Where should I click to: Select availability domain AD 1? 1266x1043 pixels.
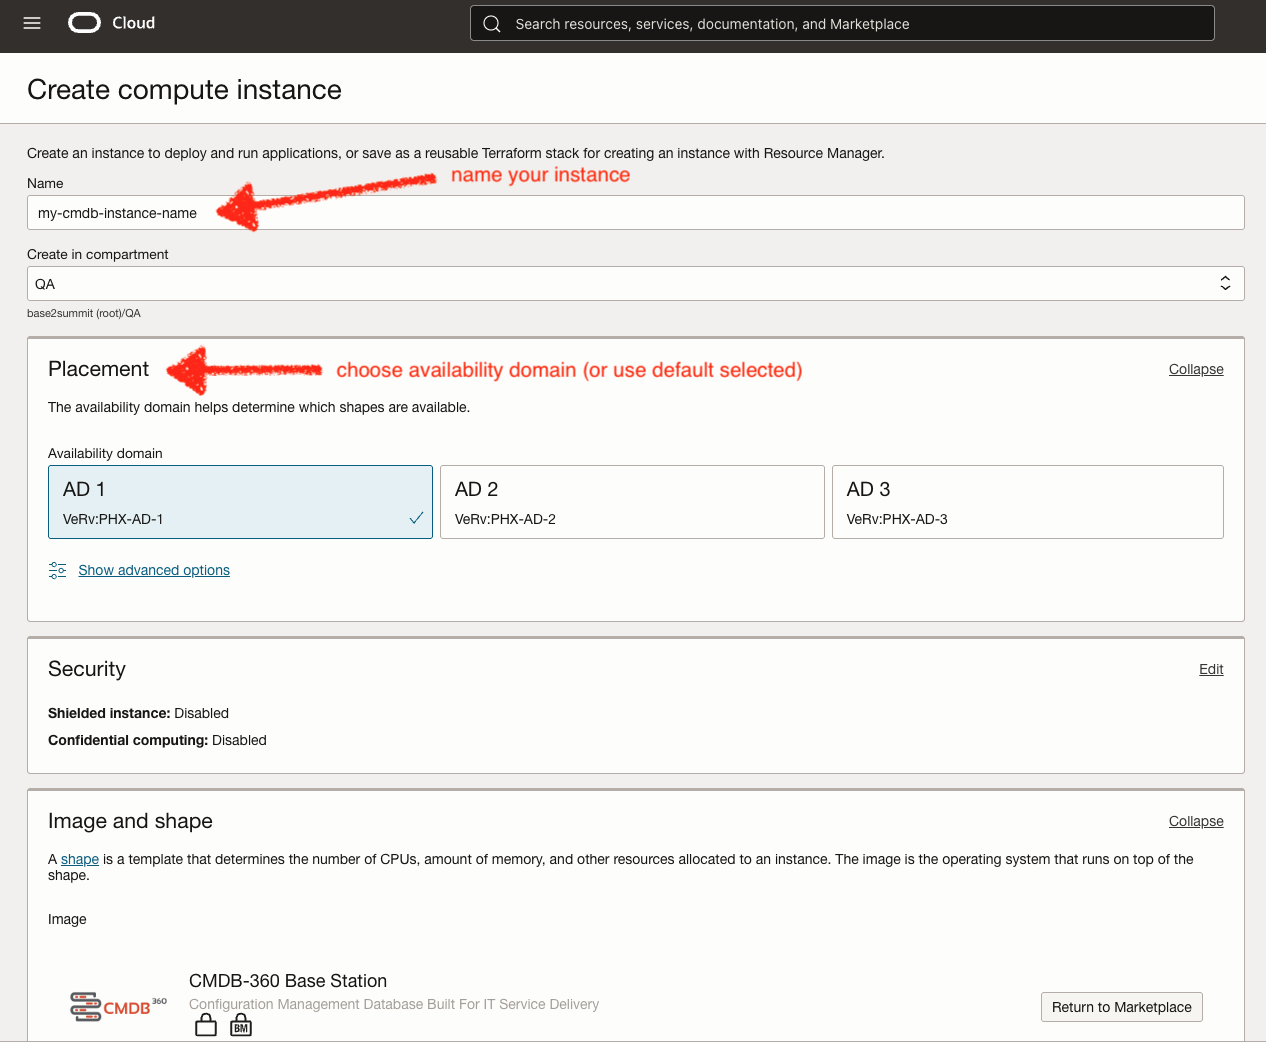(240, 502)
